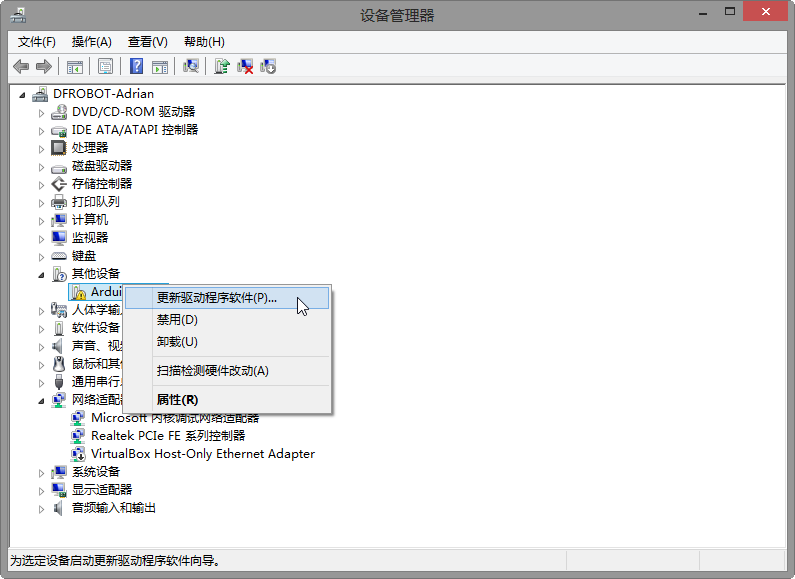
Task: Select 卸载(U) from the context menu
Action: tap(177, 342)
